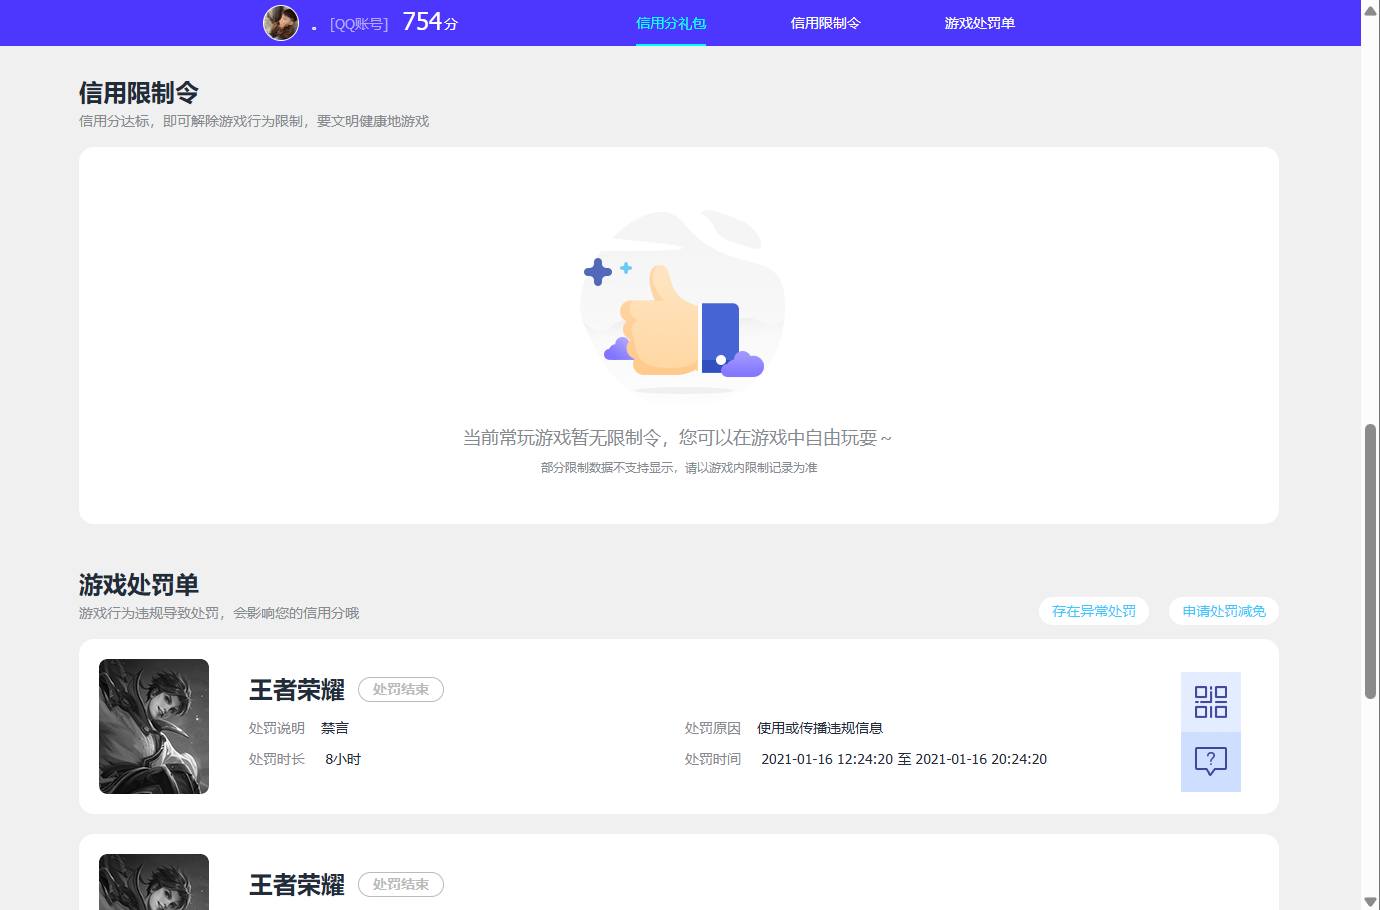This screenshot has width=1380, height=910.
Task: Click the 处罚结束 badge on the first card
Action: (400, 689)
